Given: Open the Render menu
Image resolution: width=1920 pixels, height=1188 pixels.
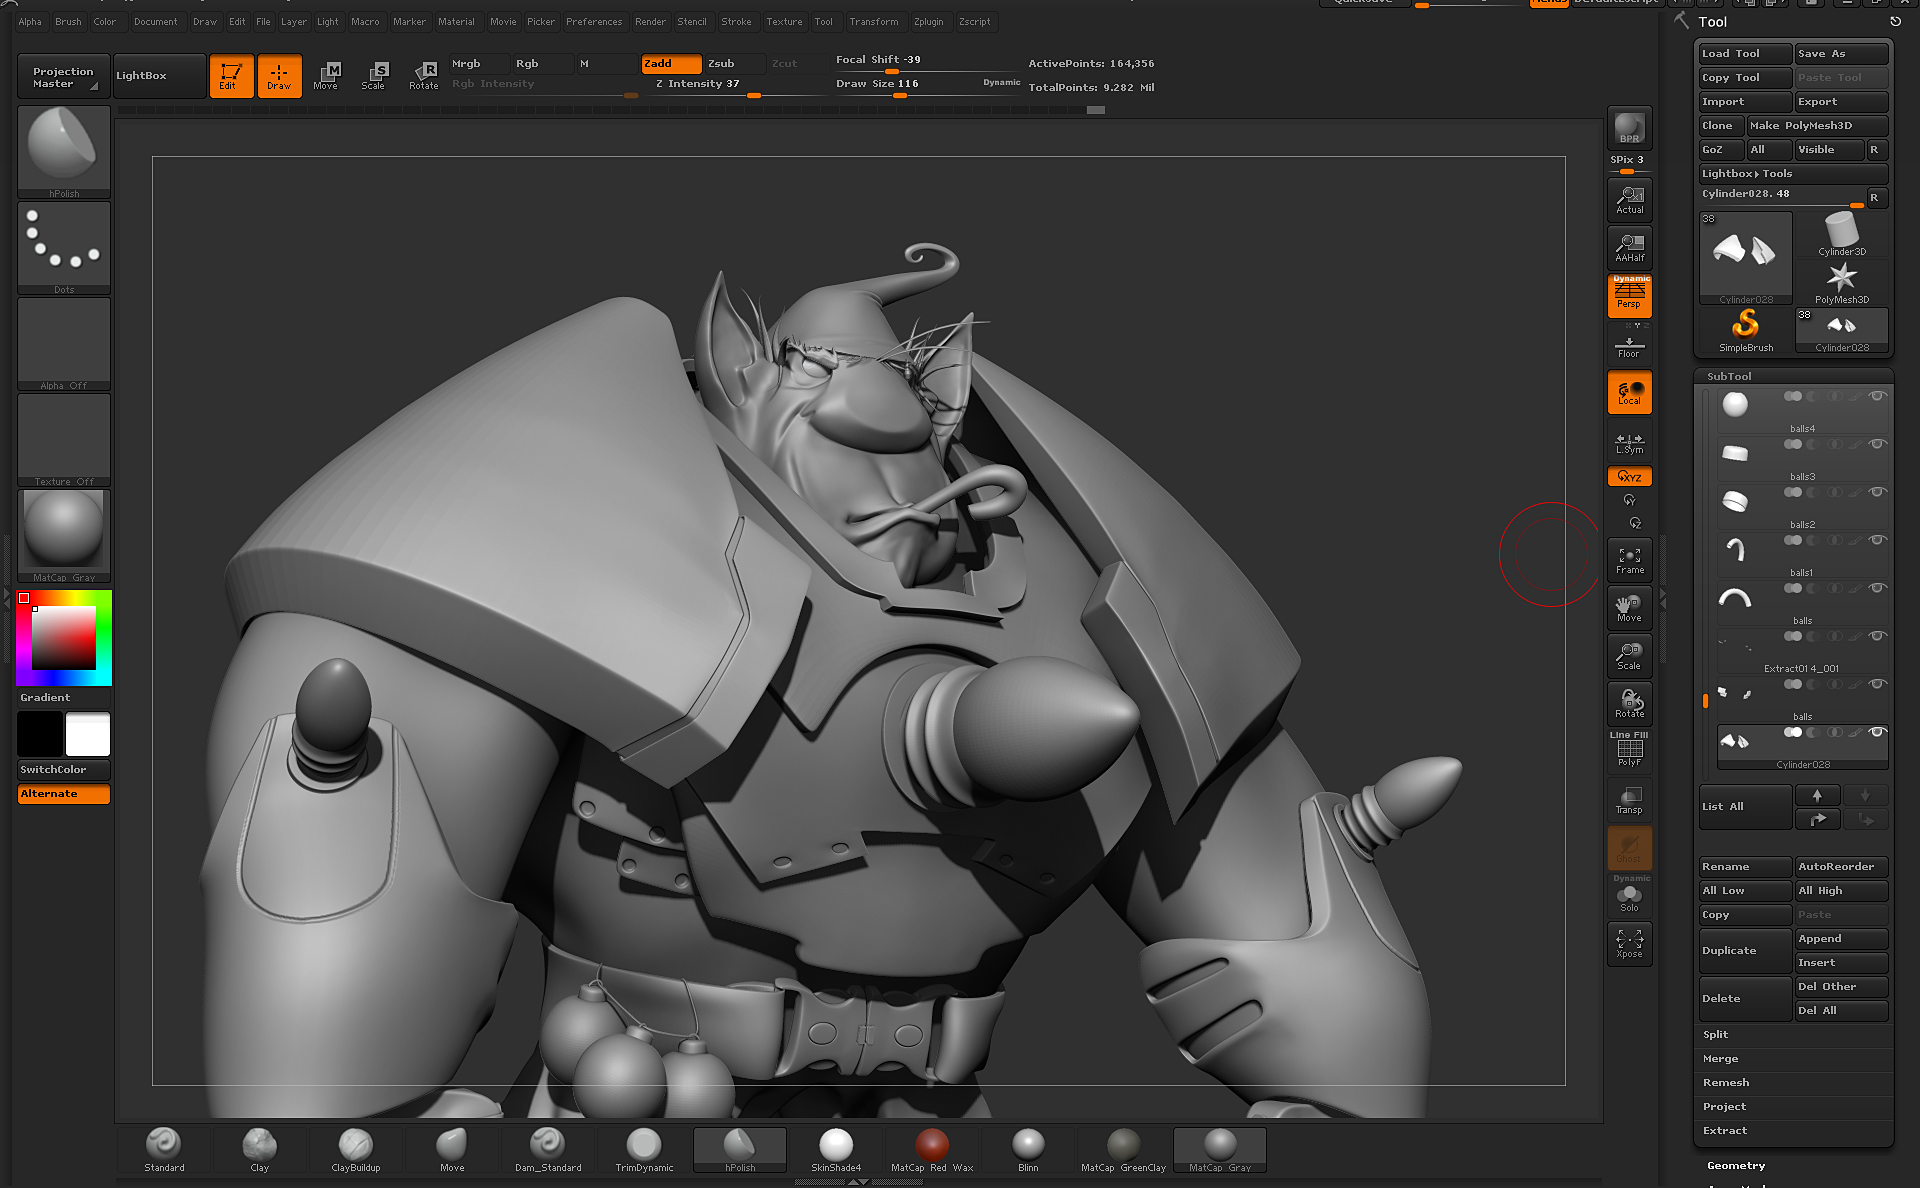Looking at the screenshot, I should pos(650,22).
